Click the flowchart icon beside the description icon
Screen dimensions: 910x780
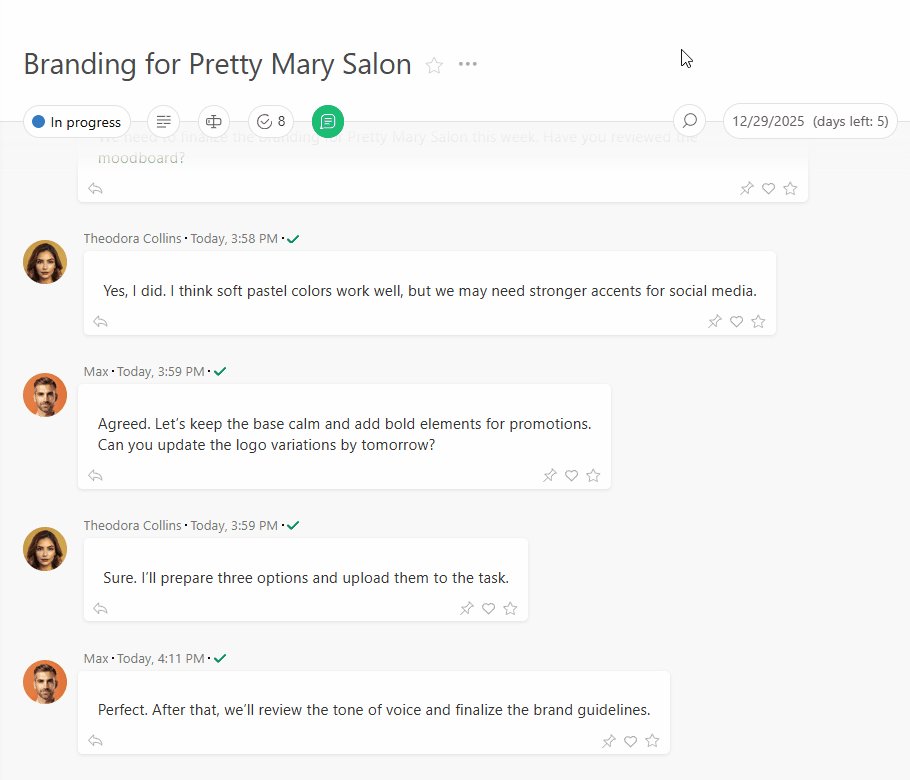[x=213, y=121]
